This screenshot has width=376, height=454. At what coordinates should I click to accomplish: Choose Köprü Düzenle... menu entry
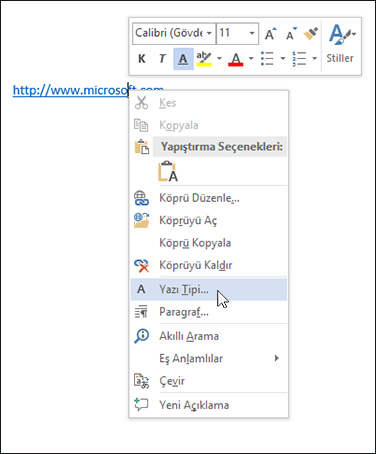(x=209, y=198)
